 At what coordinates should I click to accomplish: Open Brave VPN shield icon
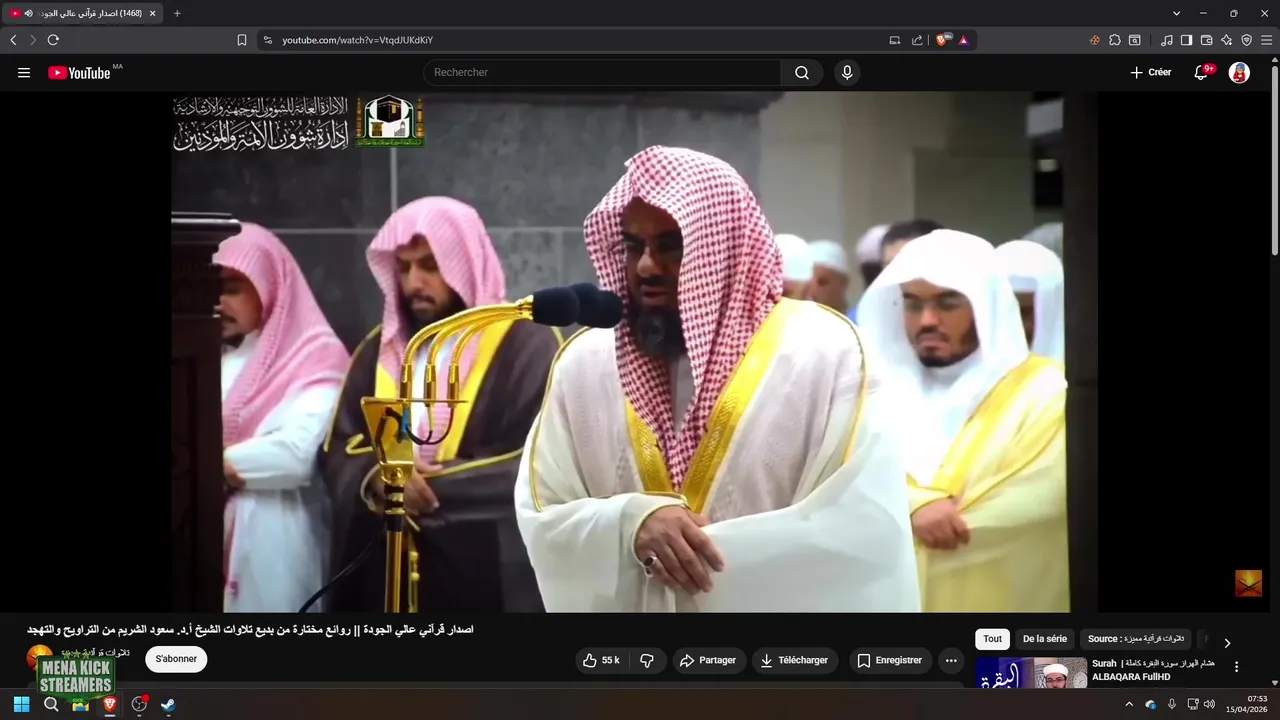pyautogui.click(x=1247, y=40)
